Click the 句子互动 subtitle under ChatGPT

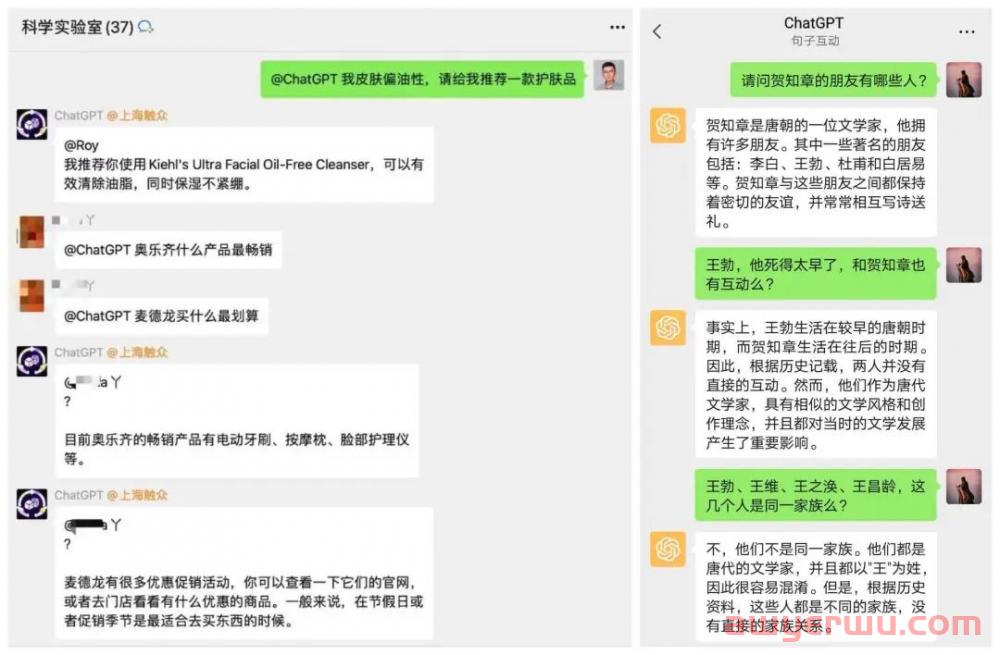click(x=815, y=41)
